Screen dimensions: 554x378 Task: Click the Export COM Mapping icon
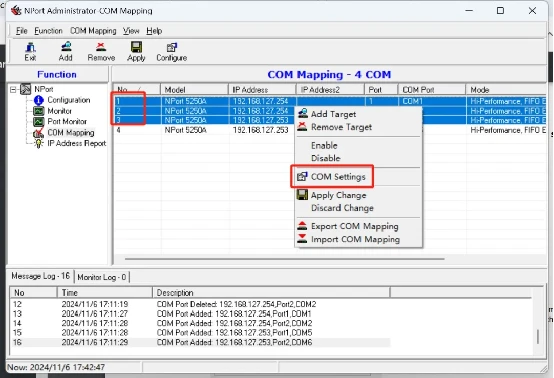tap(302, 226)
